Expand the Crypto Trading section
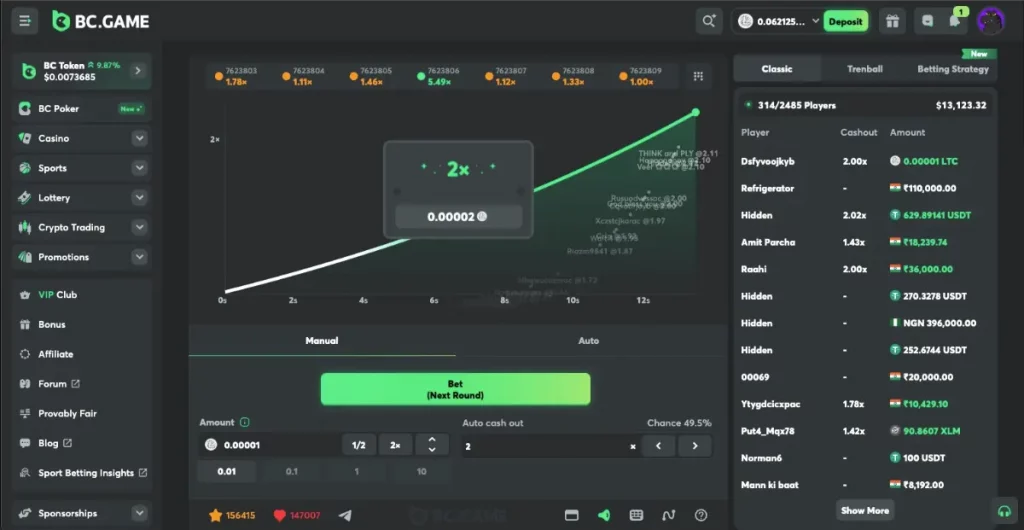Viewport: 1024px width, 530px height. tap(139, 227)
